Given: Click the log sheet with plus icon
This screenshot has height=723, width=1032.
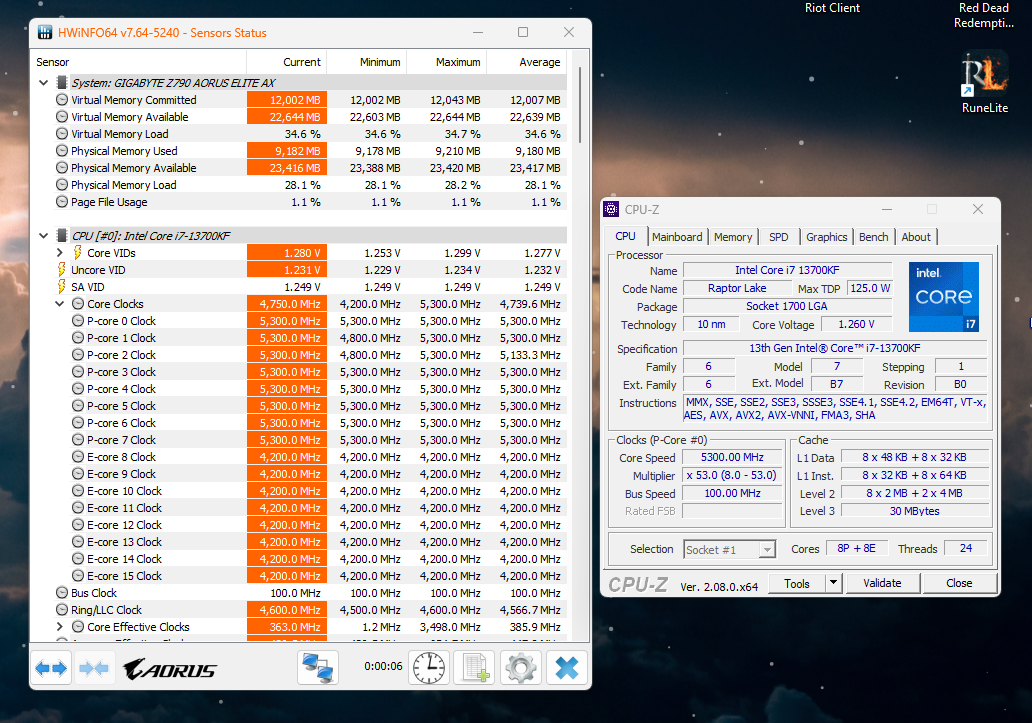Looking at the screenshot, I should [x=475, y=668].
